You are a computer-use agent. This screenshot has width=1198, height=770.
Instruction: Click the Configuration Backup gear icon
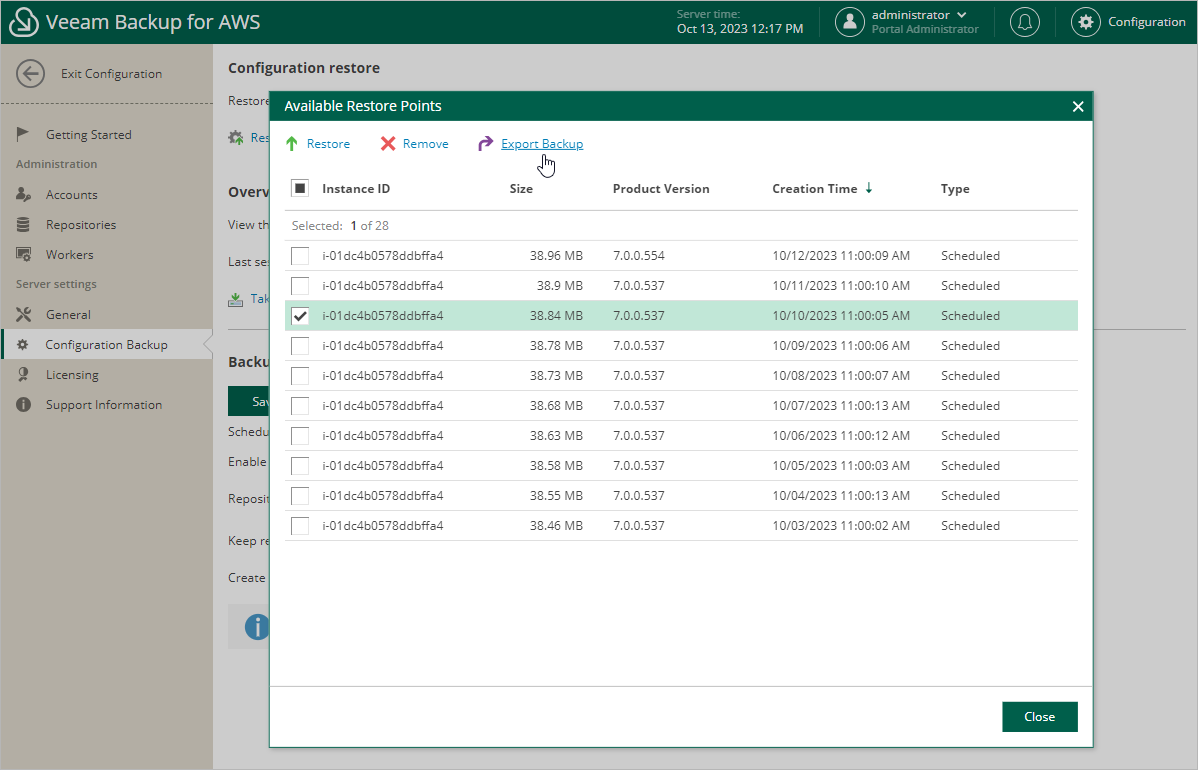pyautogui.click(x=23, y=345)
